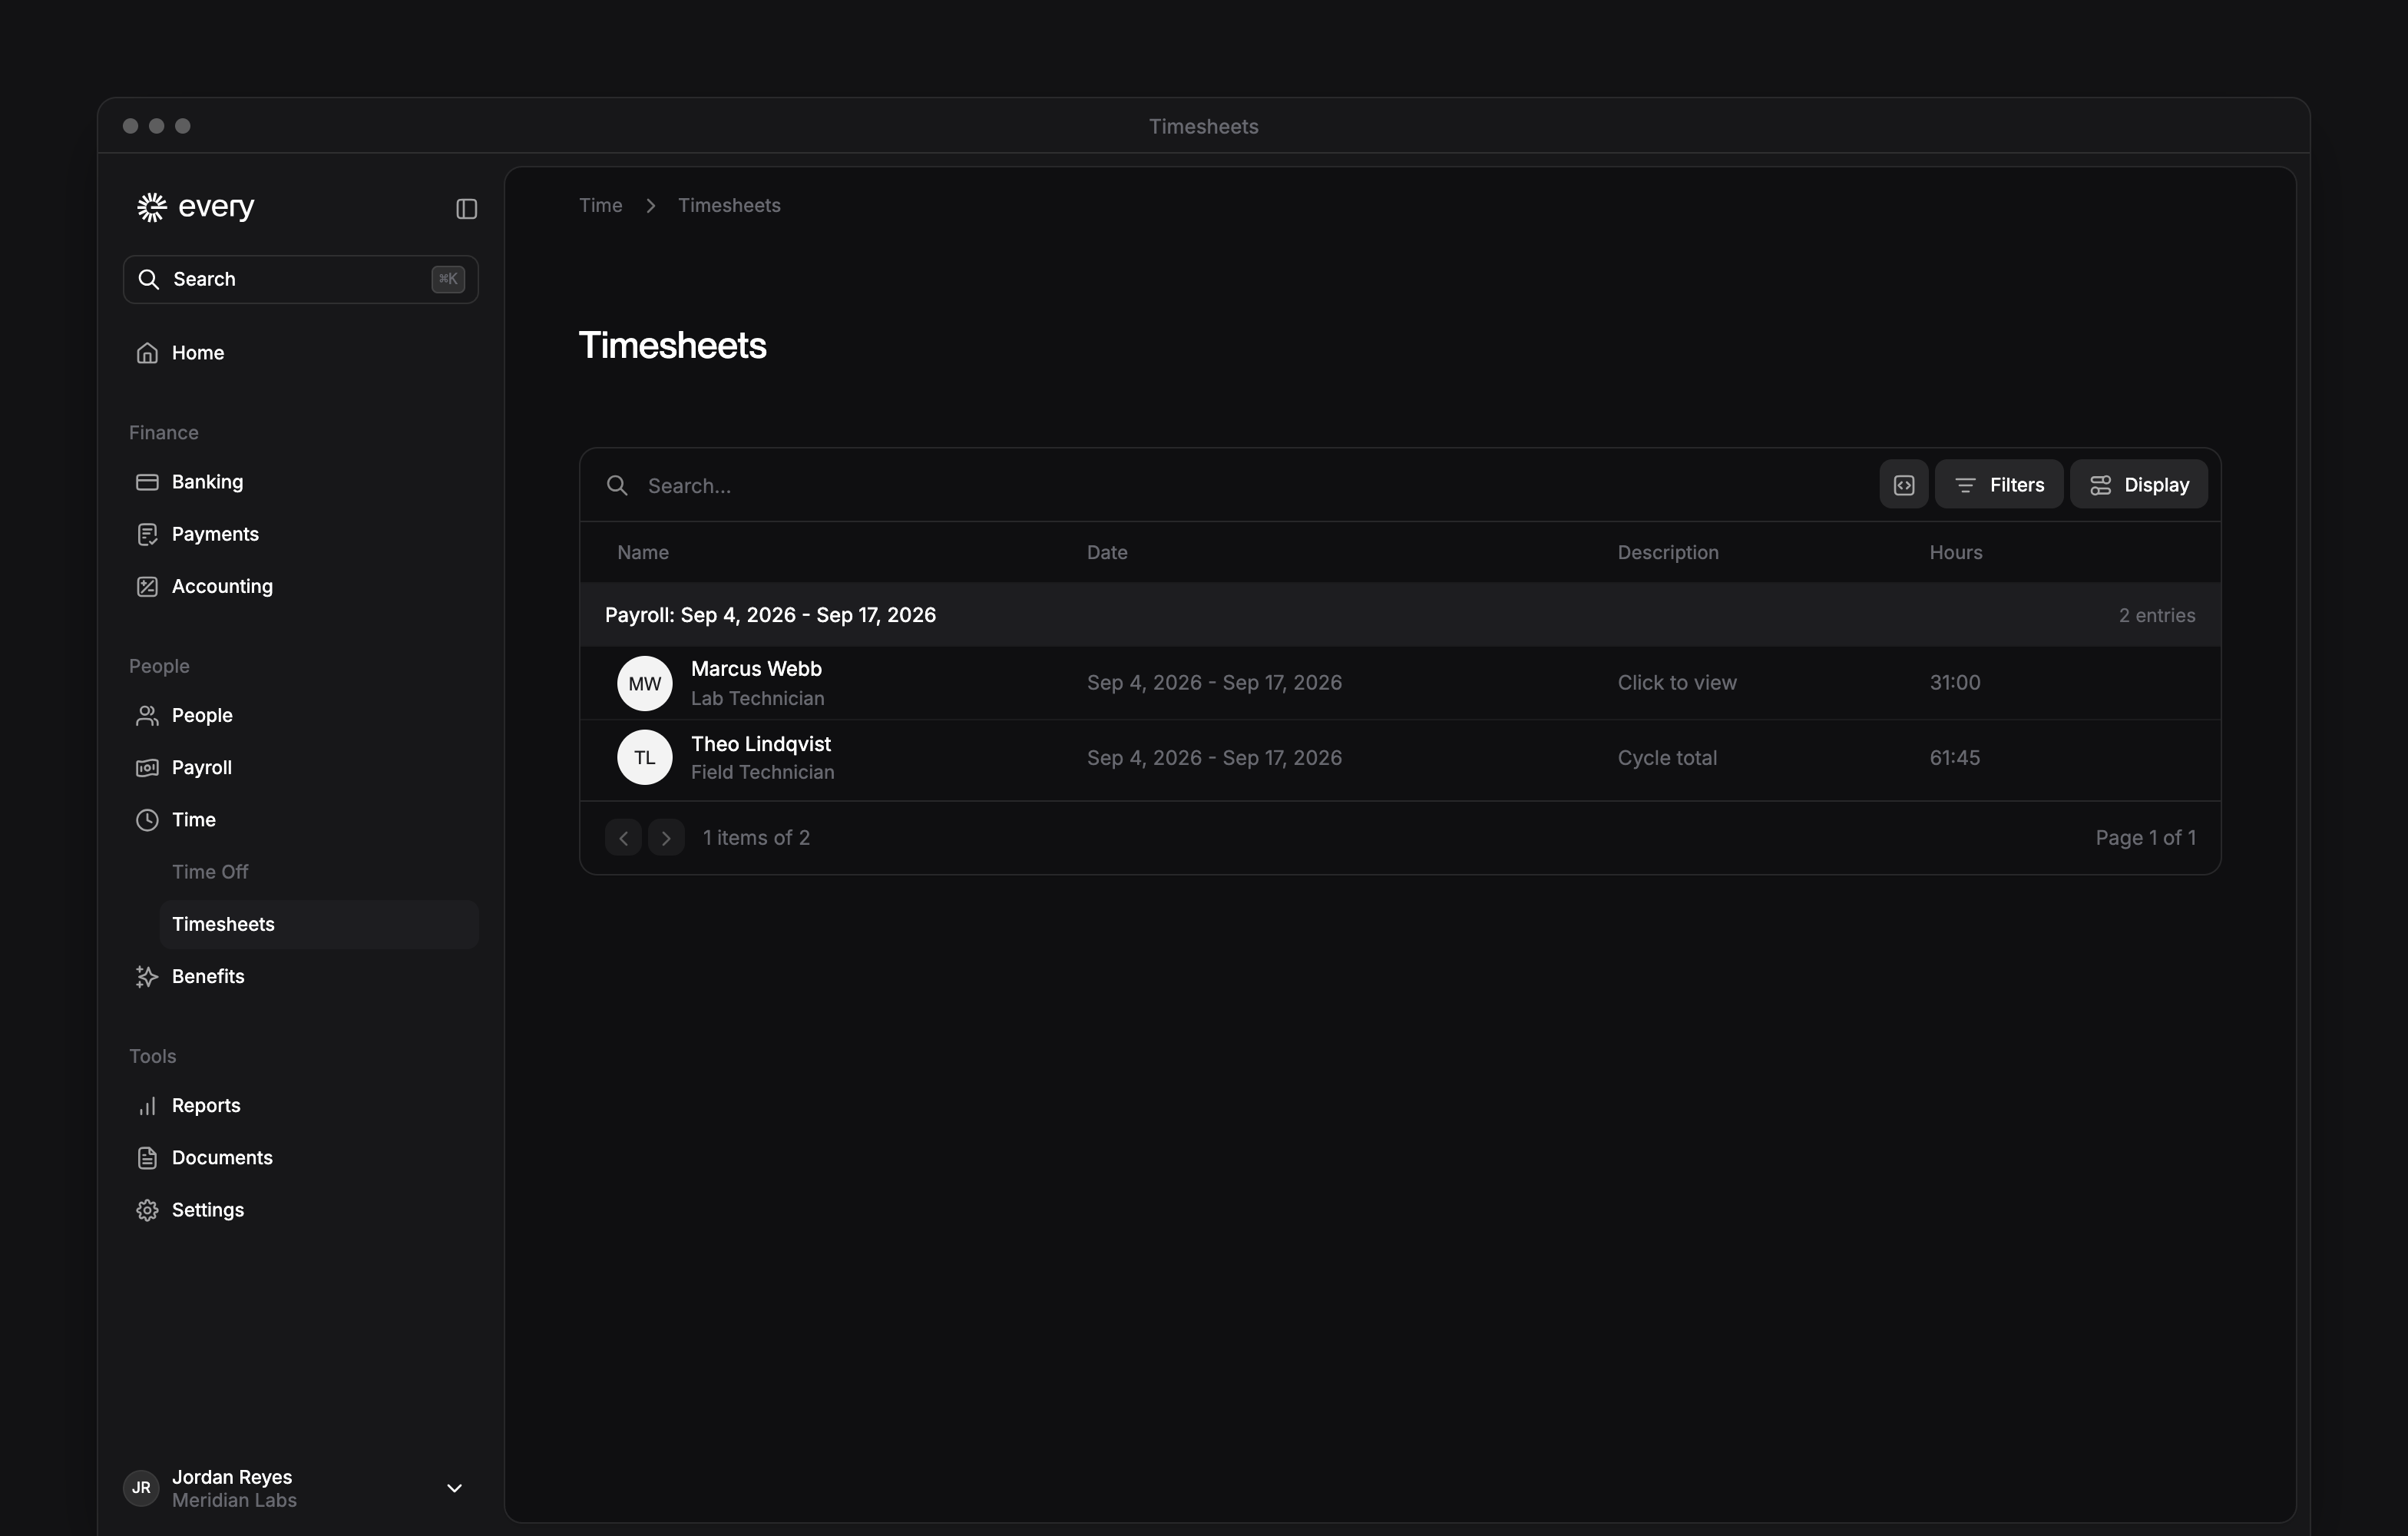Click the Description column header
Screen dimensions: 2408x1536
click(1668, 552)
